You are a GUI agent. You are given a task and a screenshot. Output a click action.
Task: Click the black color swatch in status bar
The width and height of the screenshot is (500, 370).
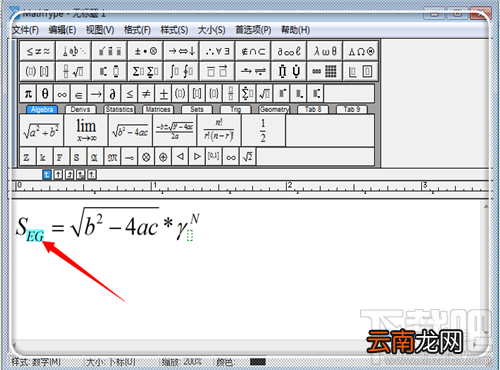click(258, 362)
